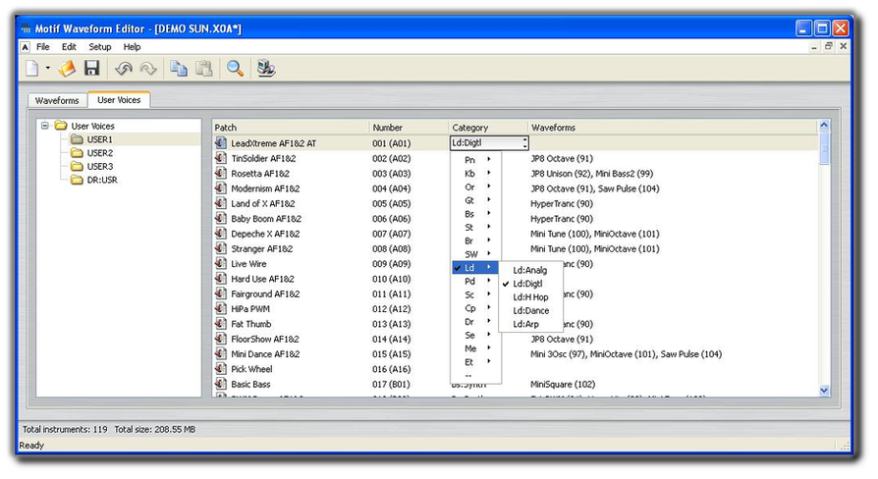The image size is (878, 479).
Task: Expand the Kb category submenu
Action: [x=476, y=173]
